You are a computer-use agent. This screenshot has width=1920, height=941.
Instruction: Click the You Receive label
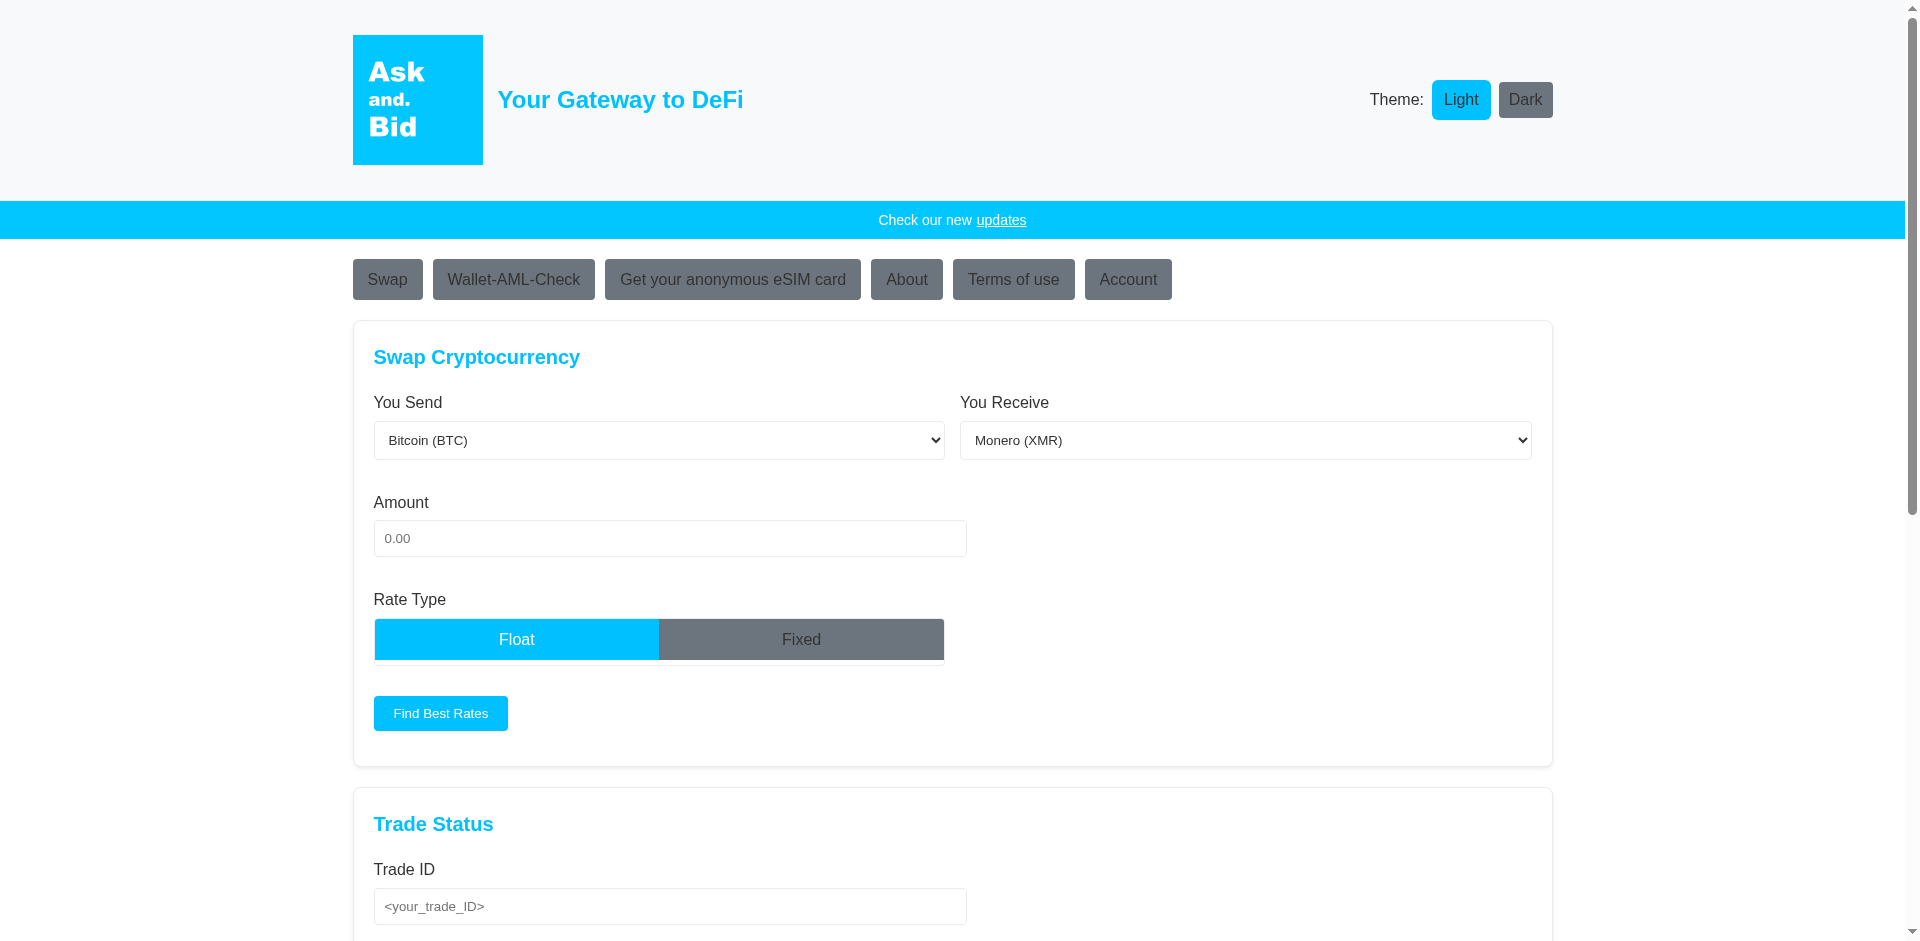1004,403
